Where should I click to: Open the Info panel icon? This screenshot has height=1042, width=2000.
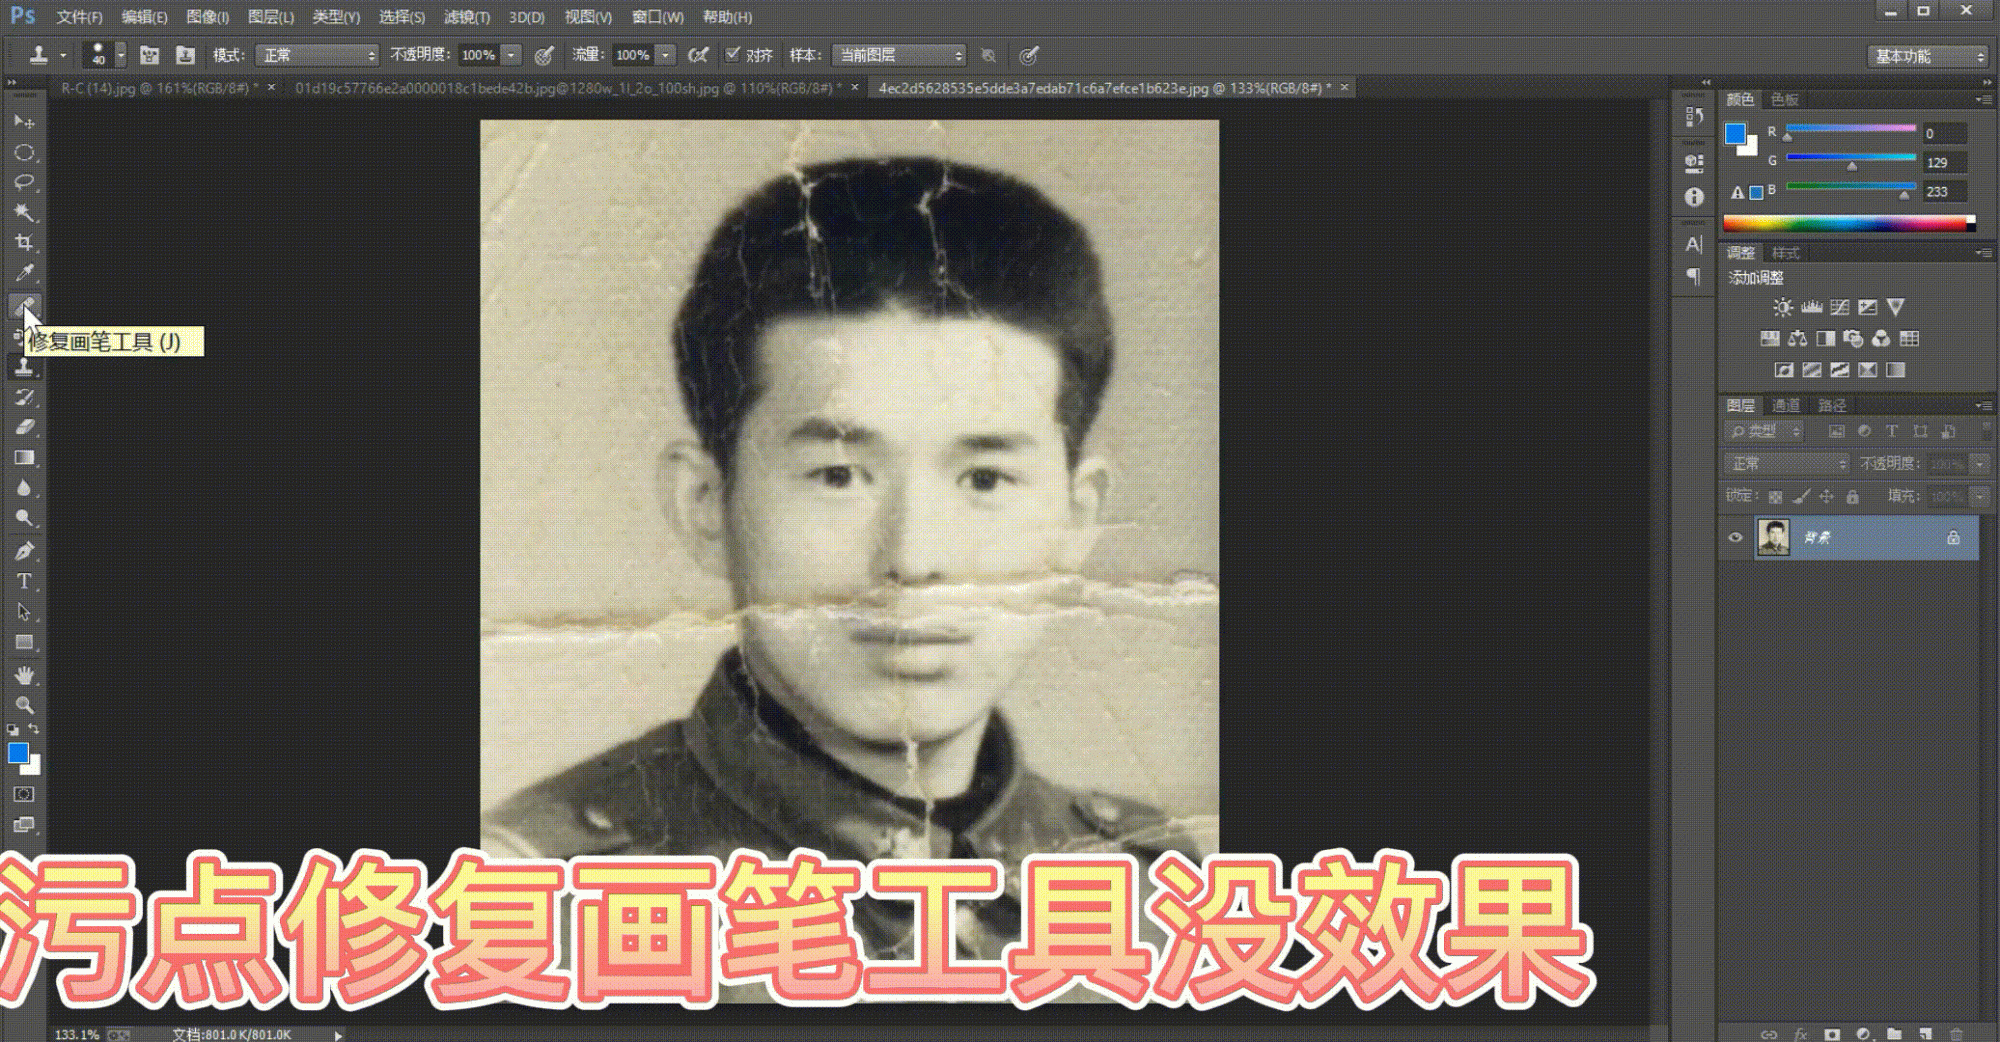tap(1694, 197)
